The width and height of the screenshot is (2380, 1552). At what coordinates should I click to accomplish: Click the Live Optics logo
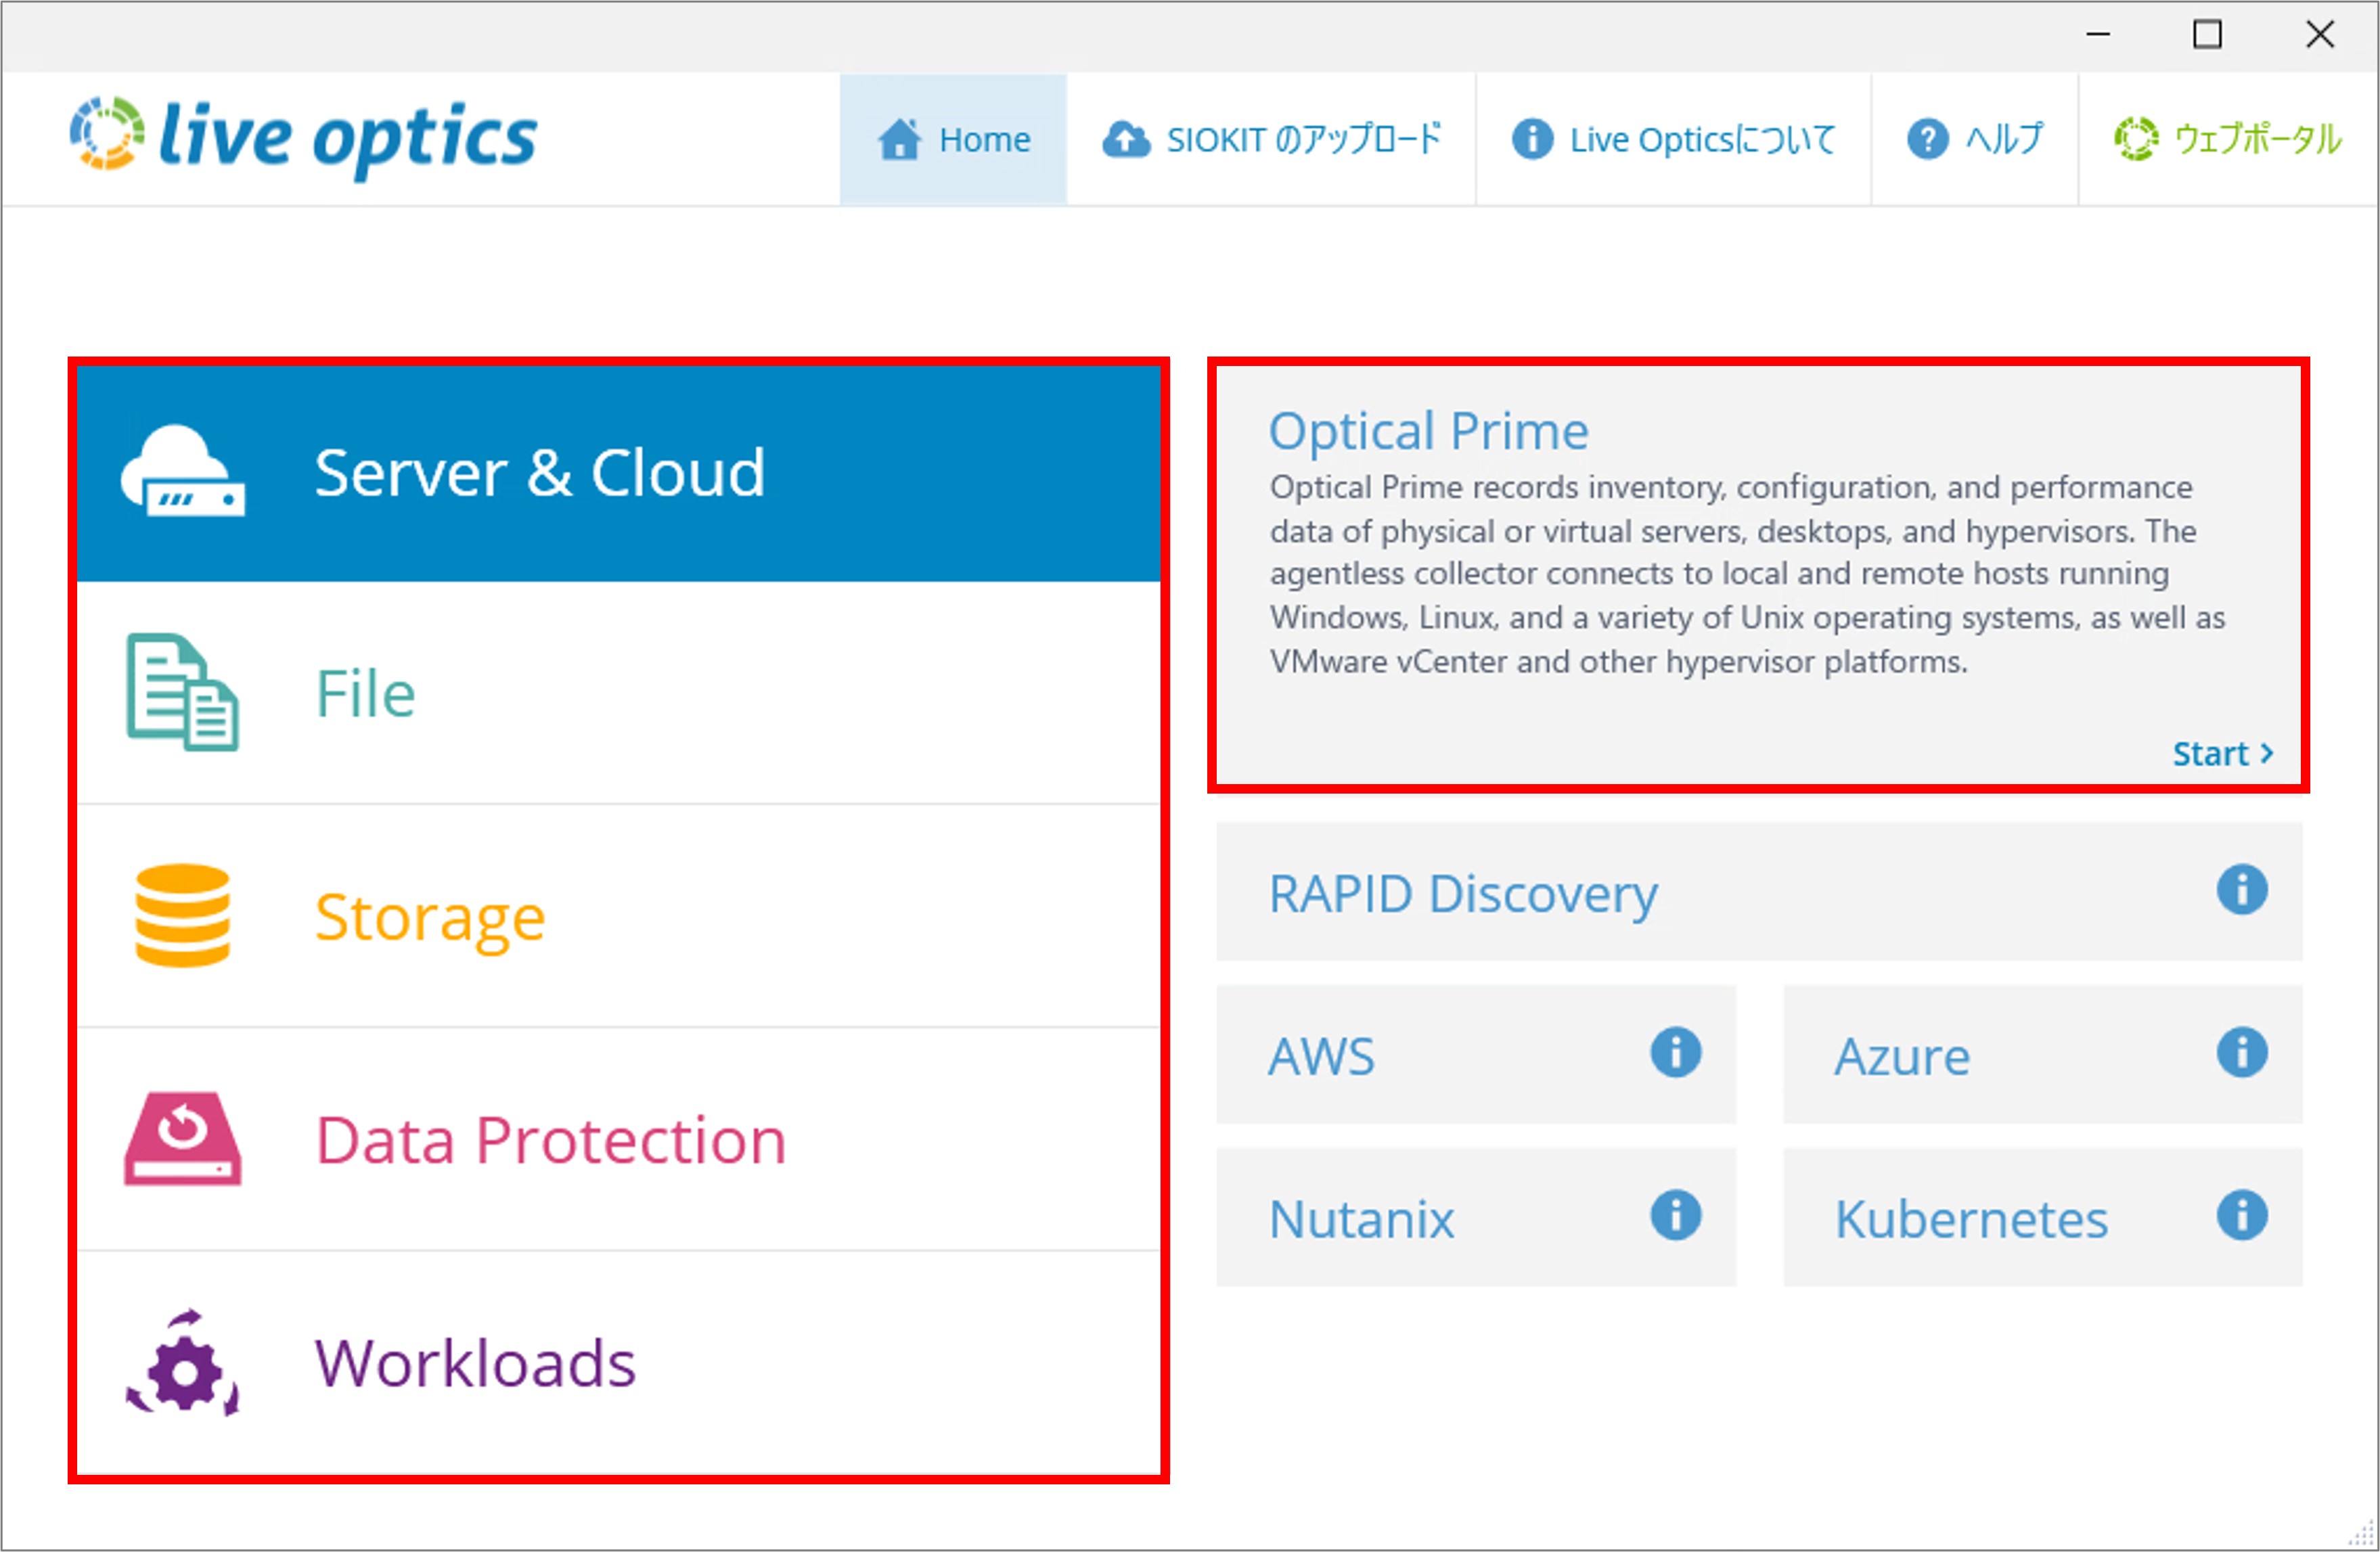[x=303, y=137]
